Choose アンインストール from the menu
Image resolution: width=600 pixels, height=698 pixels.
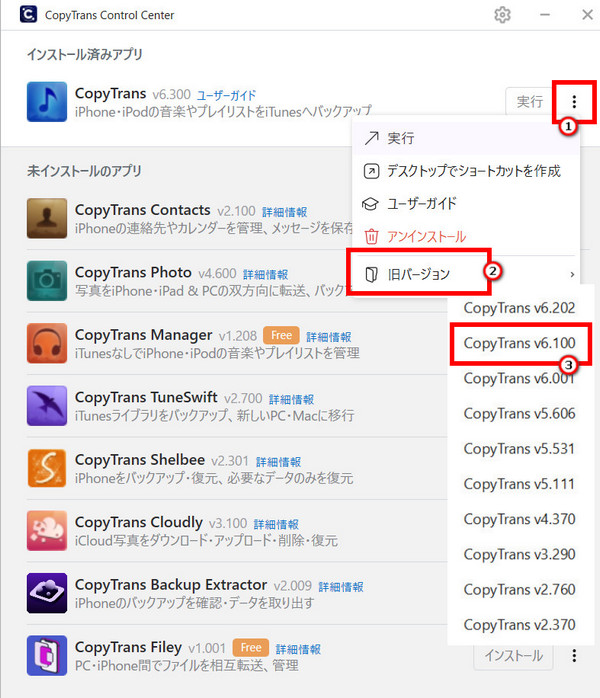coord(466,236)
